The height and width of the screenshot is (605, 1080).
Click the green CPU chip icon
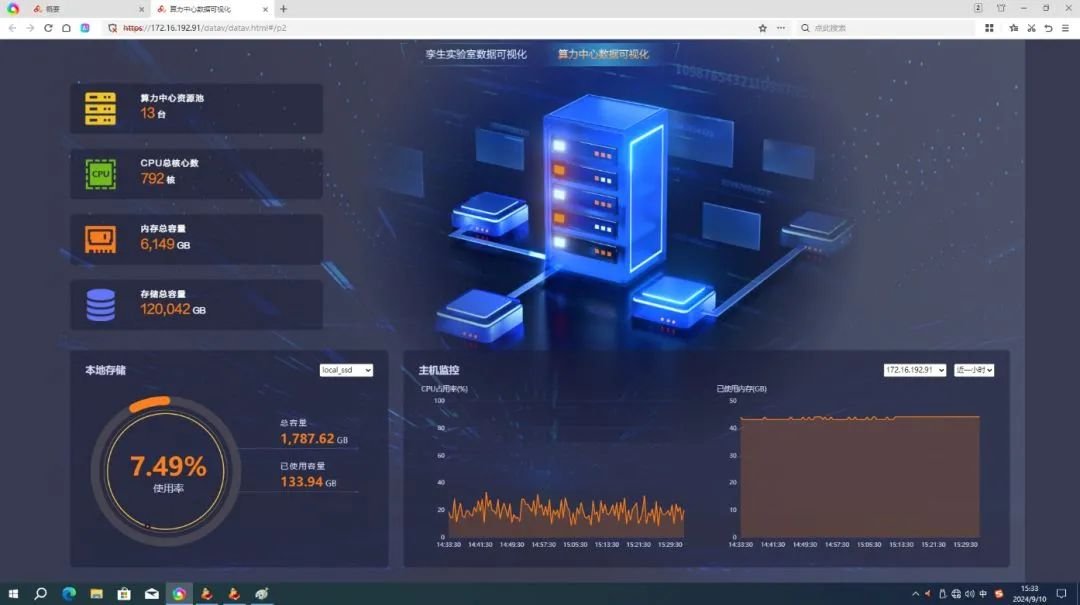coord(100,174)
